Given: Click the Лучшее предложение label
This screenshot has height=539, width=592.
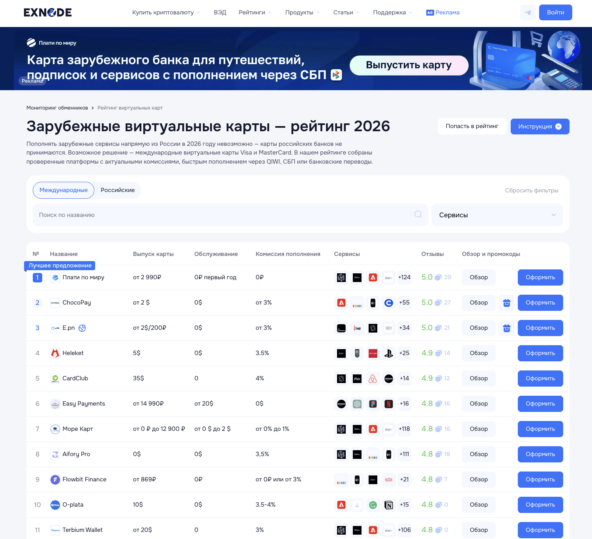Looking at the screenshot, I should [60, 266].
